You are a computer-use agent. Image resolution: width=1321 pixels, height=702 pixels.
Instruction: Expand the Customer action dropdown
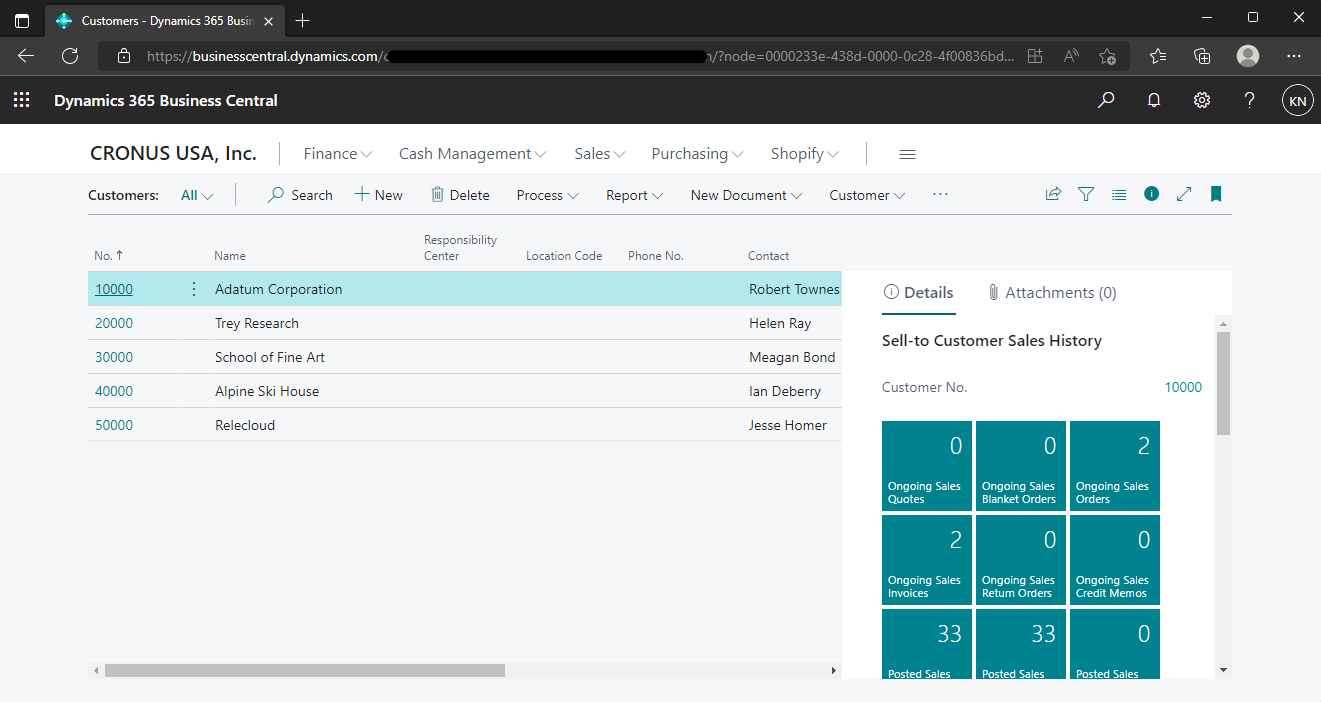coord(868,195)
